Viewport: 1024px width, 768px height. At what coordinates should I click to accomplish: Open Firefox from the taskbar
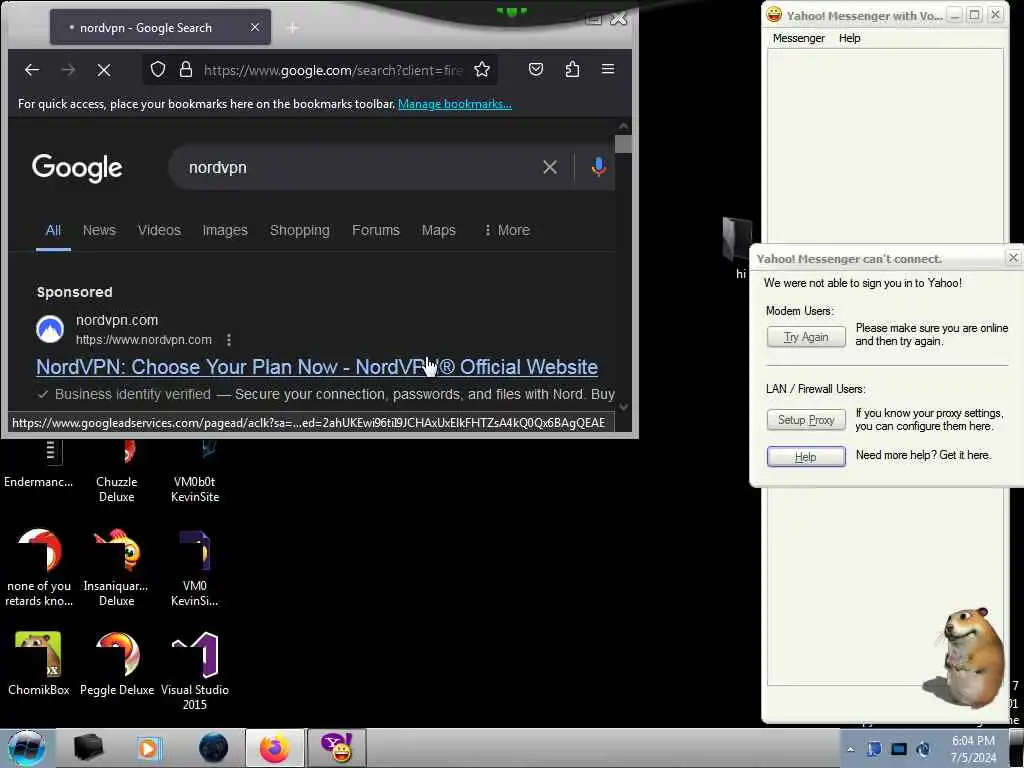[x=274, y=748]
